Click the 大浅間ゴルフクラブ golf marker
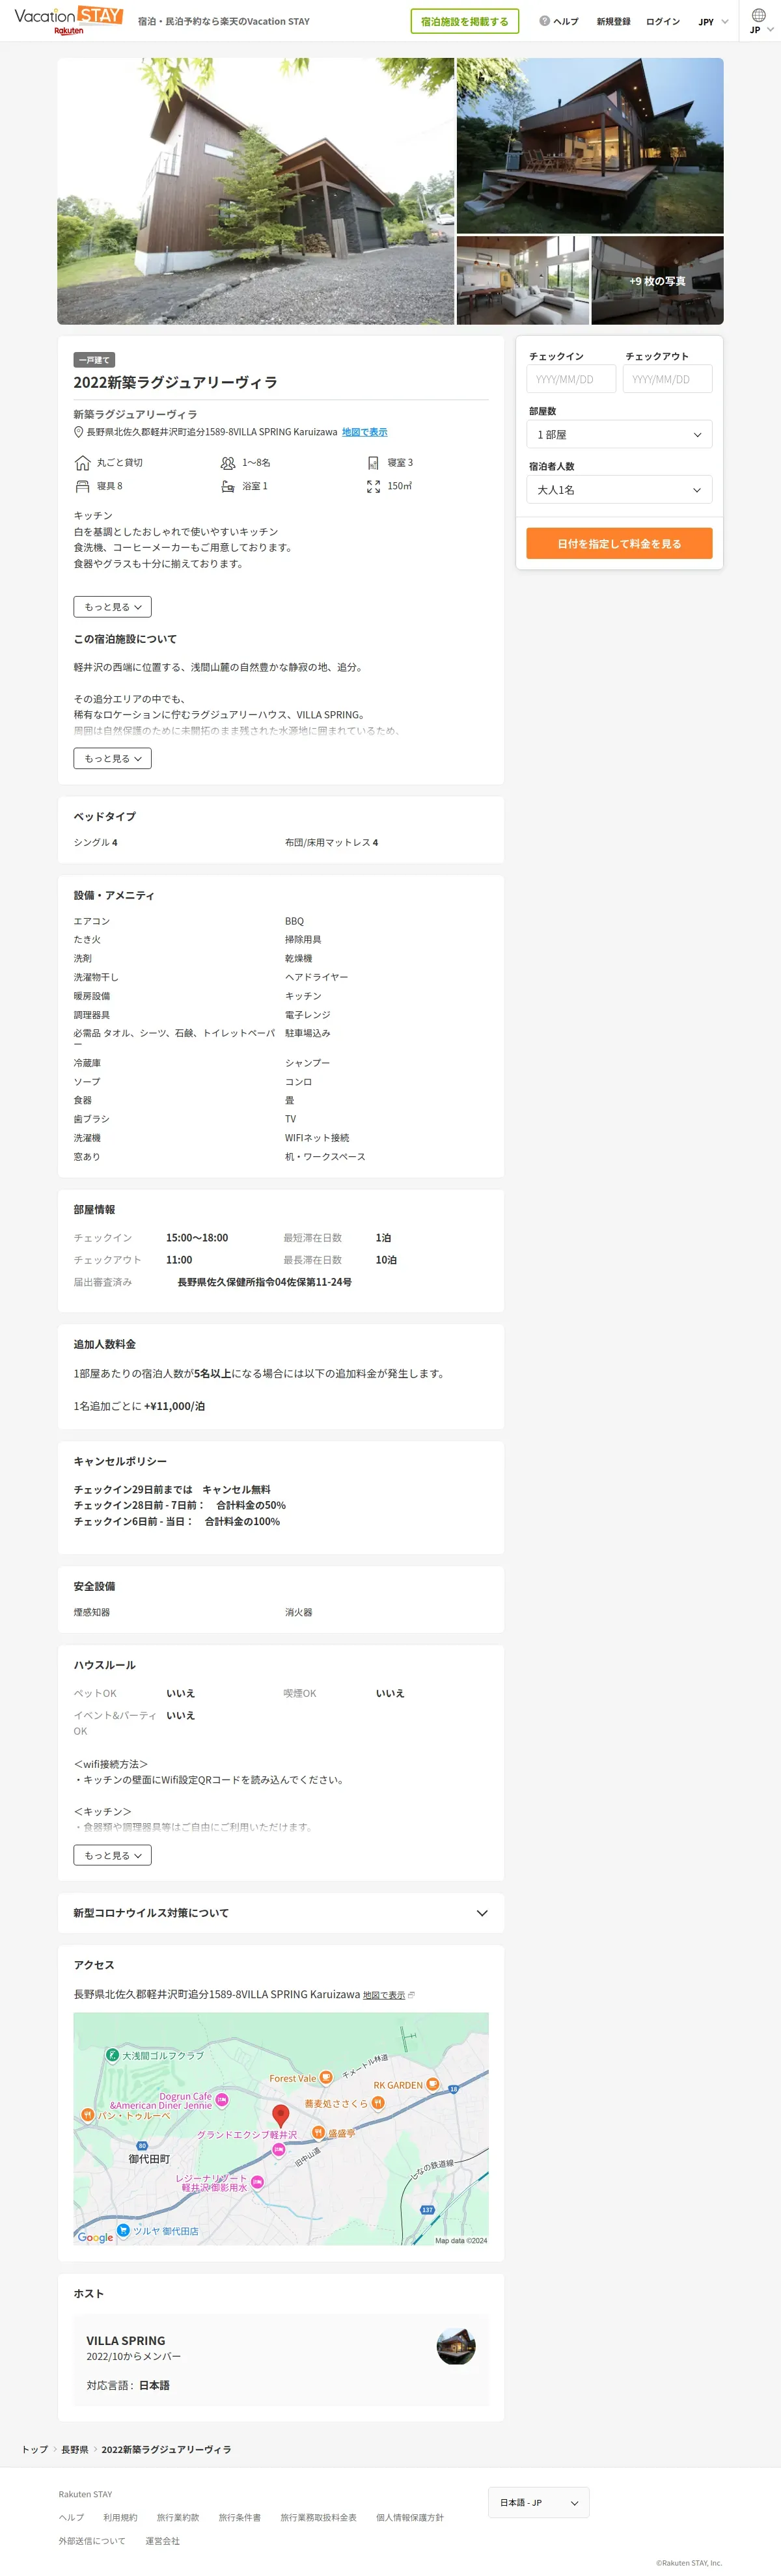Screen dimensions: 781x2576 112,2055
